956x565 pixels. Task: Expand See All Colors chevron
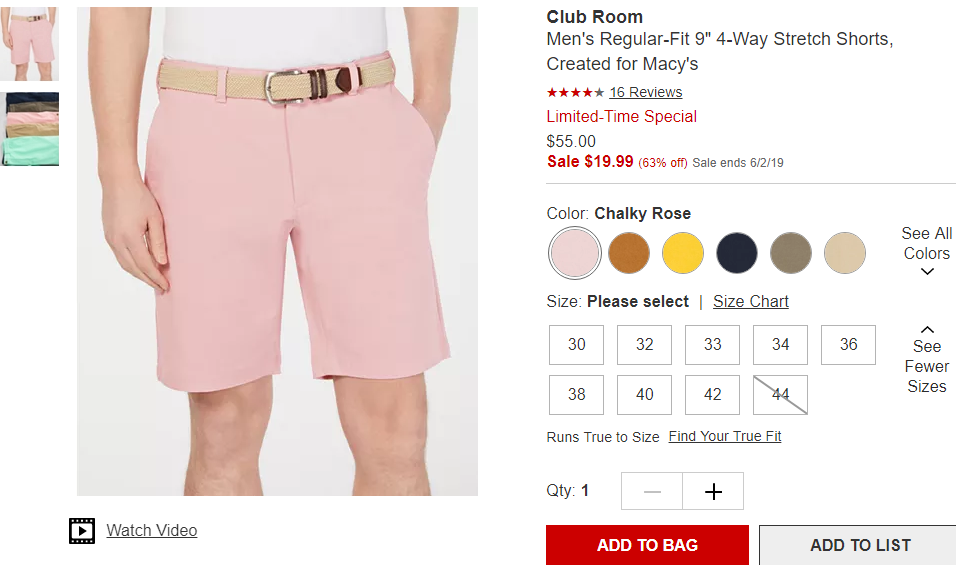coord(927,272)
